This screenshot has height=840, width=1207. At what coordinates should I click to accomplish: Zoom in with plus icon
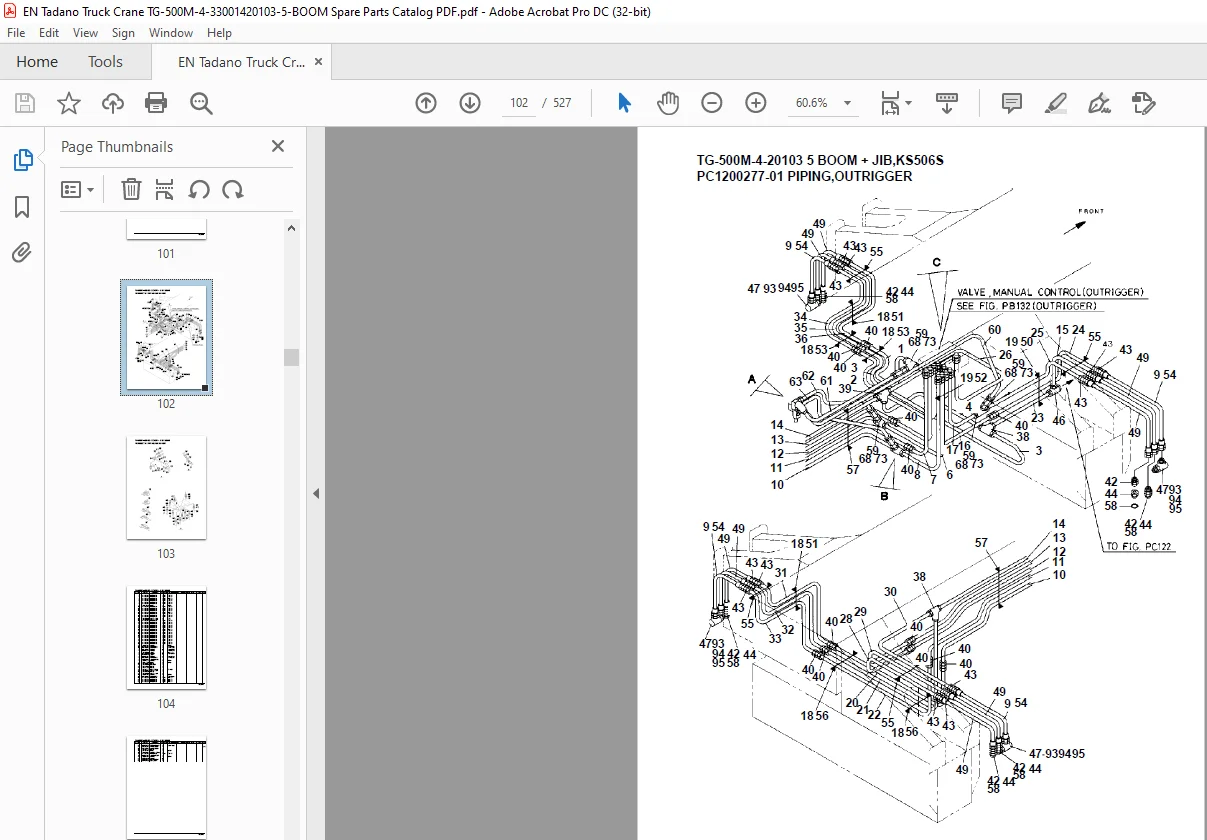point(756,103)
